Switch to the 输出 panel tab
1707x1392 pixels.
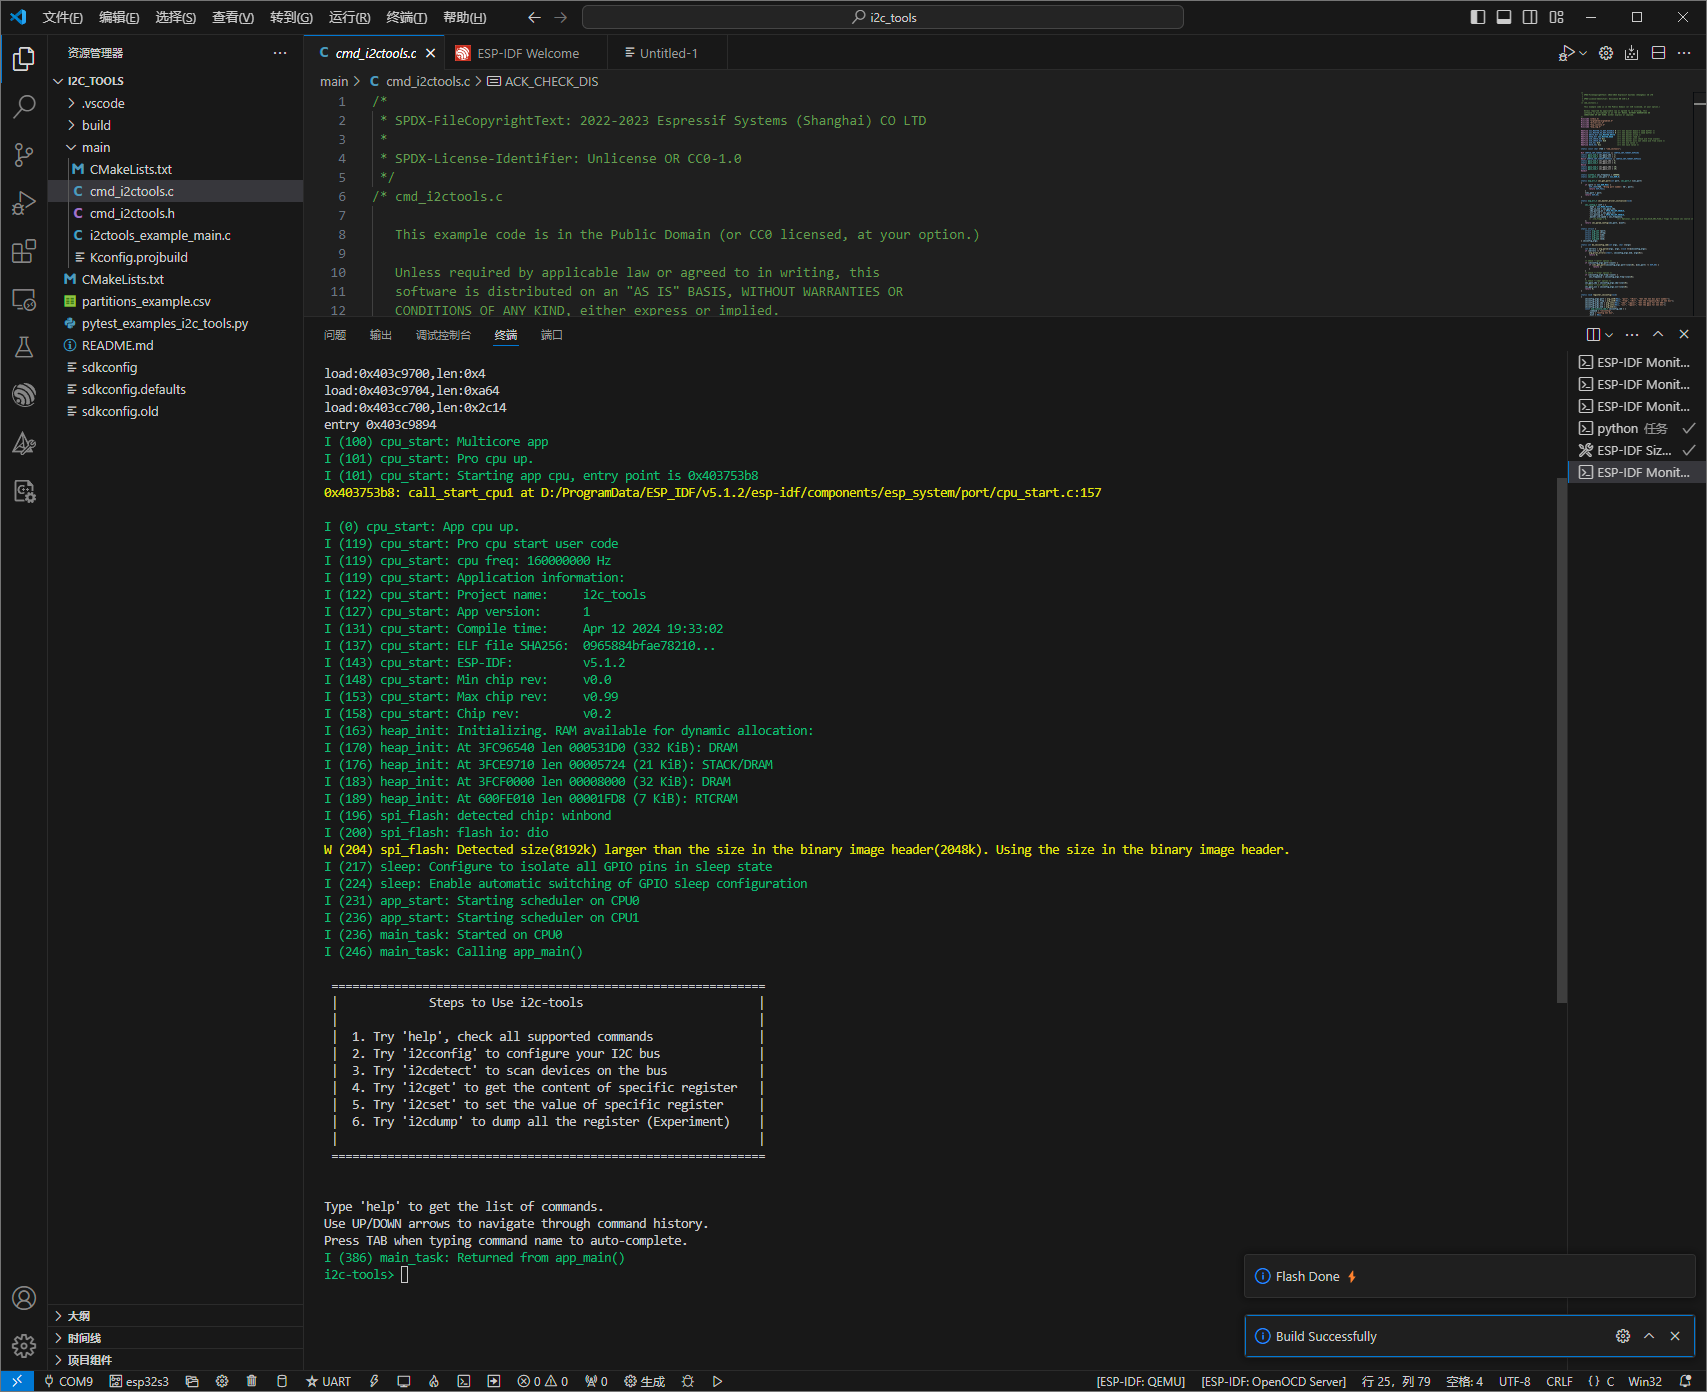click(x=381, y=335)
